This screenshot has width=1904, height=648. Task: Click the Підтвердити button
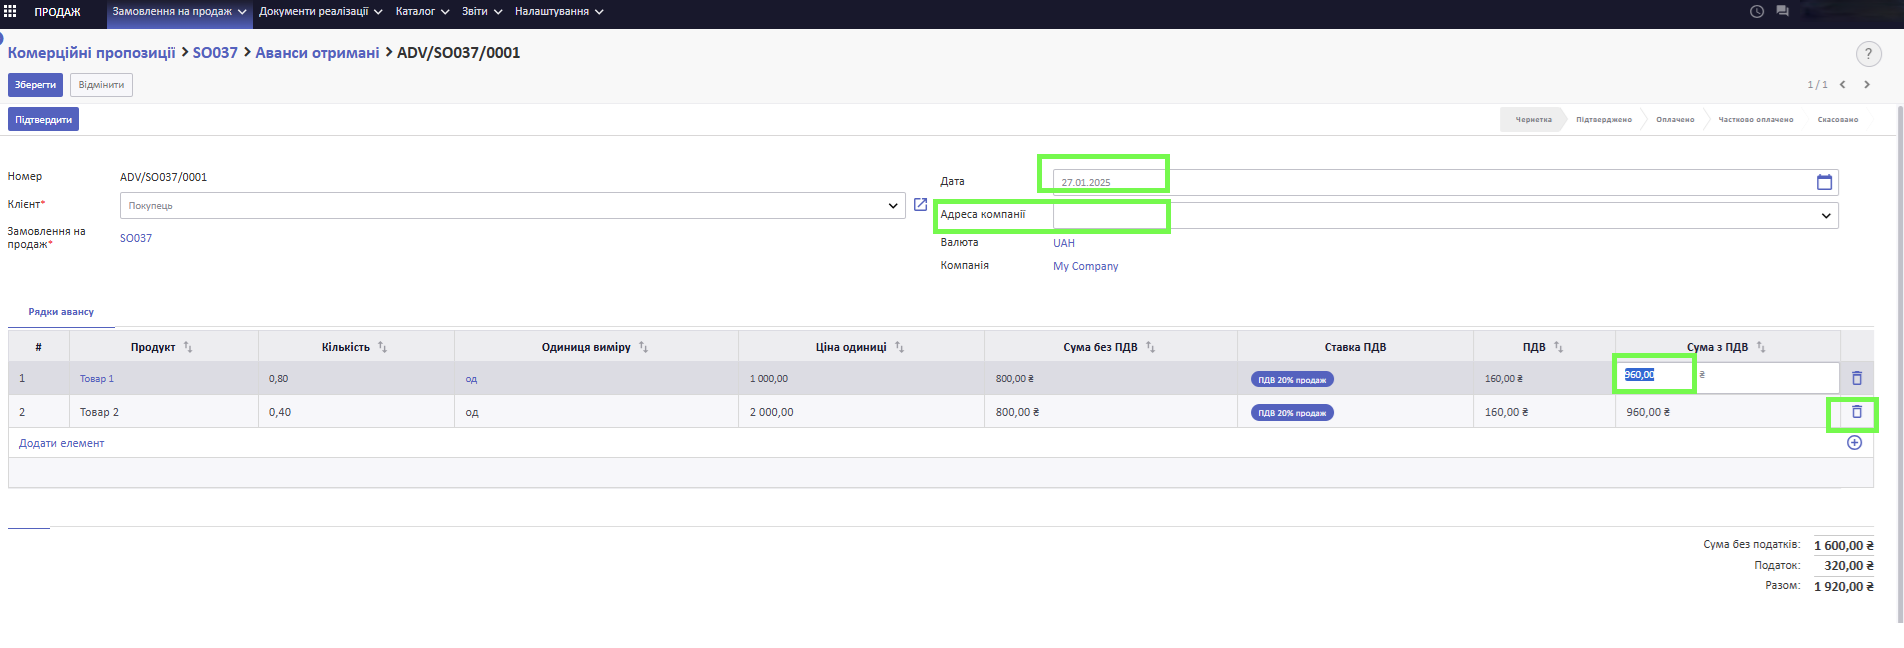pos(43,120)
